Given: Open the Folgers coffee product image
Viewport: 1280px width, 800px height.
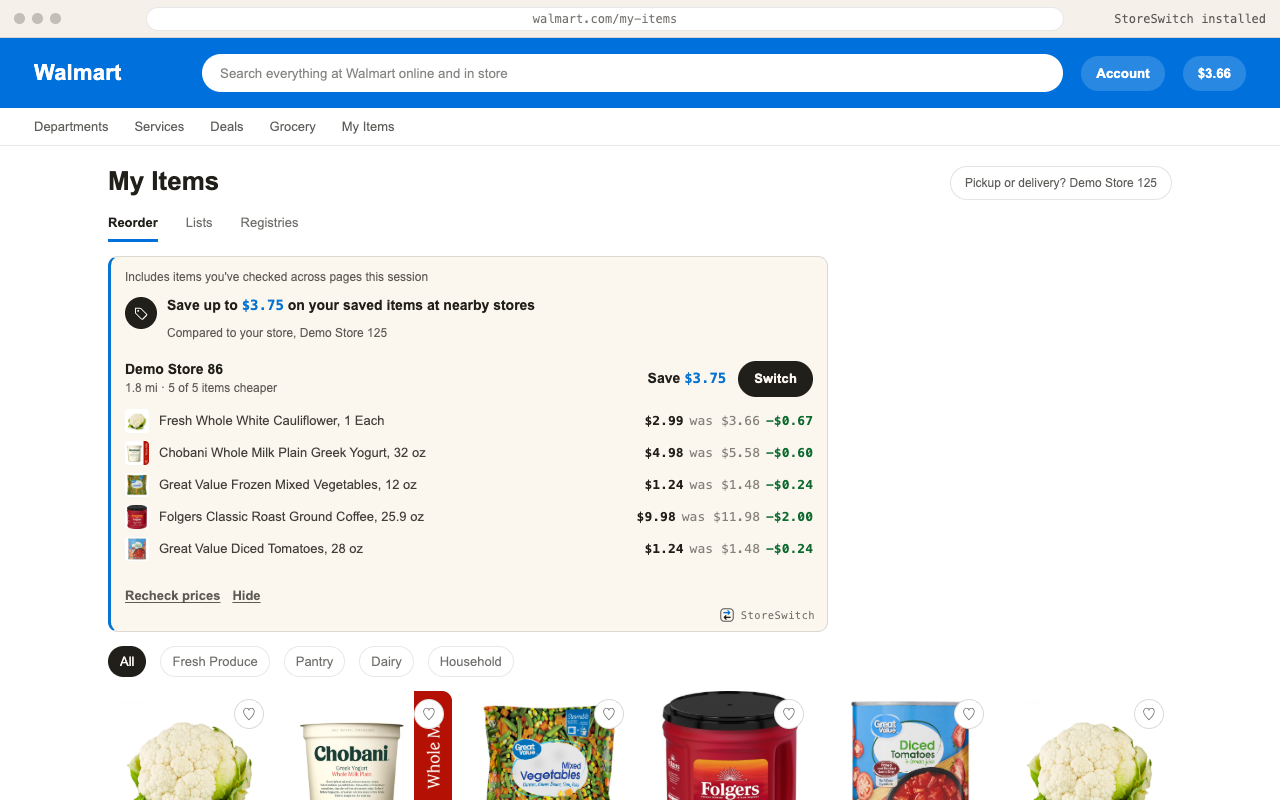Looking at the screenshot, I should pyautogui.click(x=730, y=745).
